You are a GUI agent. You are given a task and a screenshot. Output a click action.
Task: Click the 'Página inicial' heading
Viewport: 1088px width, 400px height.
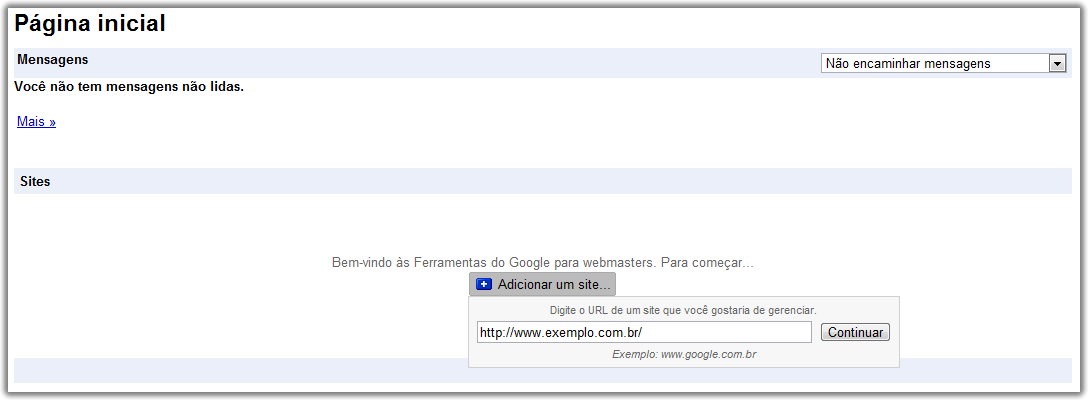[x=90, y=24]
